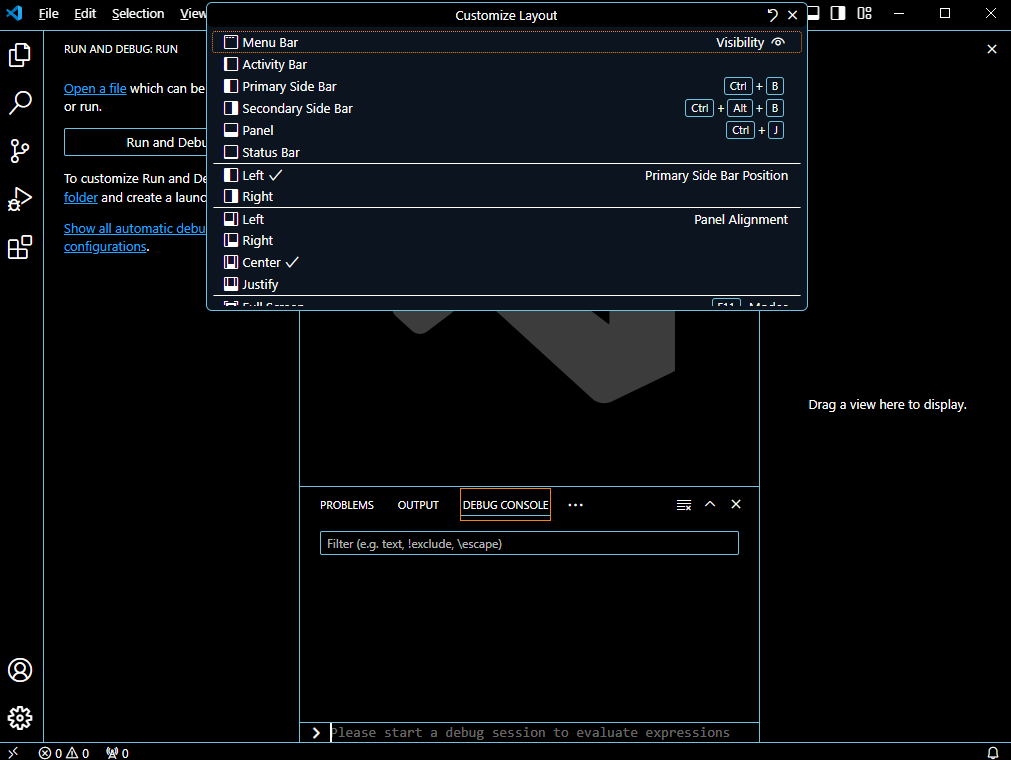Viewport: 1011px width, 760px height.
Task: Click the Open a file link
Action: pos(95,88)
